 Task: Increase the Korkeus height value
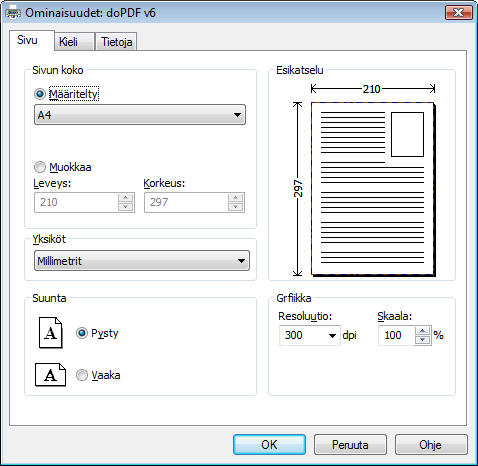(236, 198)
